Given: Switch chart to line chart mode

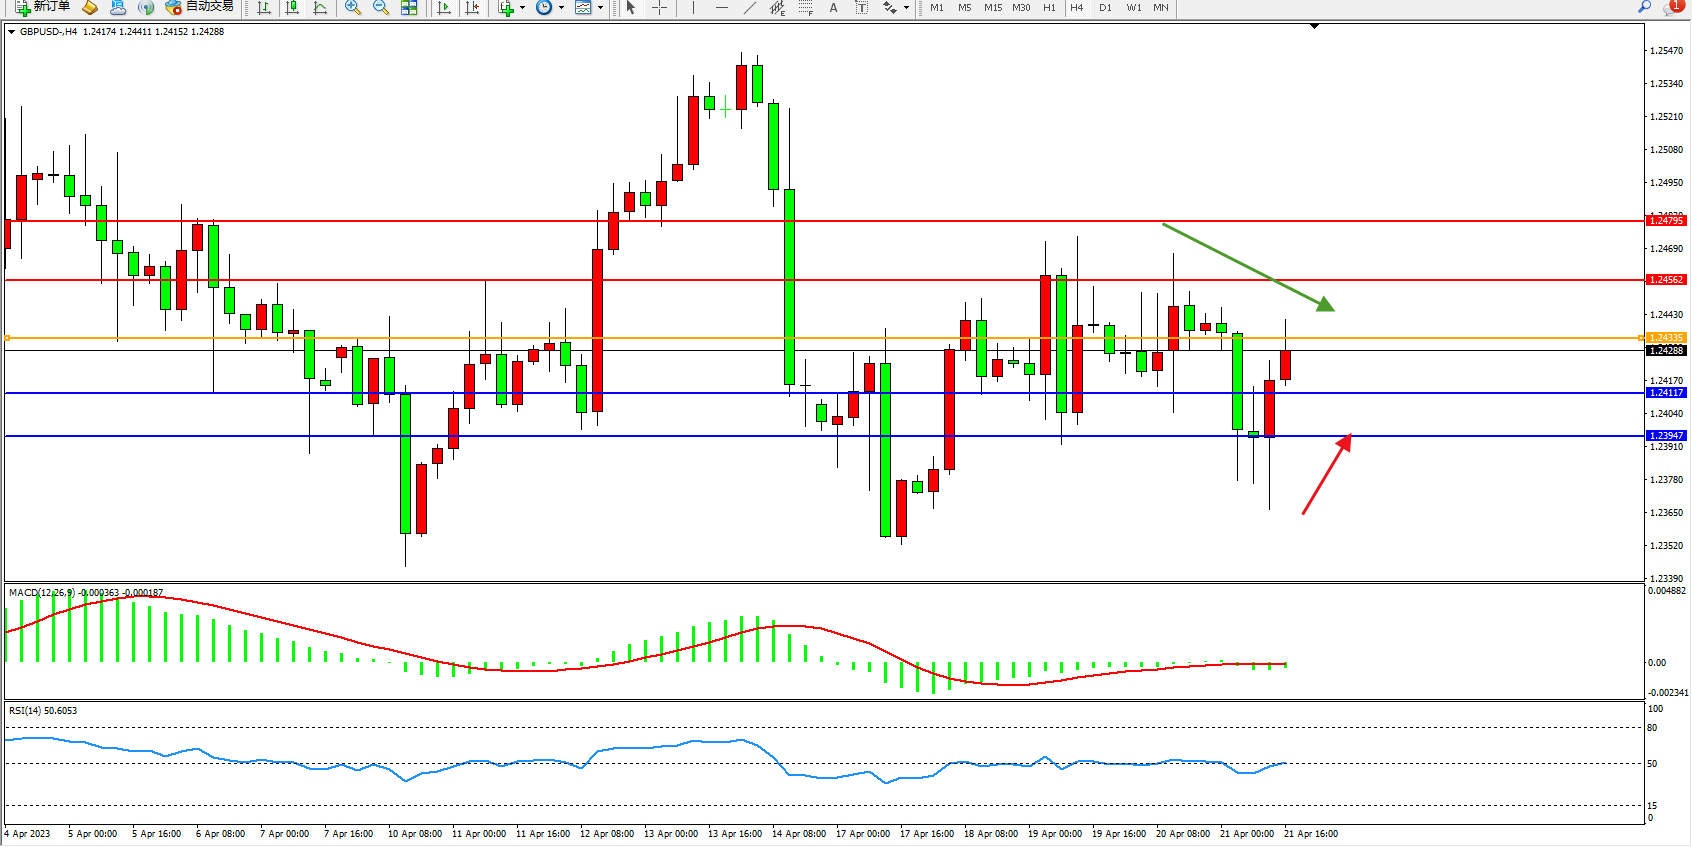Looking at the screenshot, I should [320, 8].
